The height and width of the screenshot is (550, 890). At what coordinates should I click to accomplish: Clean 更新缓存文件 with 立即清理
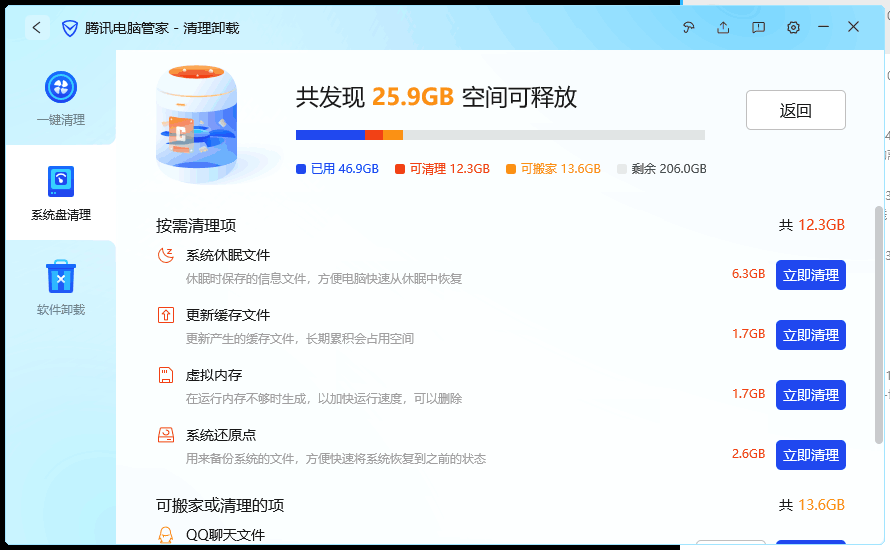(811, 335)
